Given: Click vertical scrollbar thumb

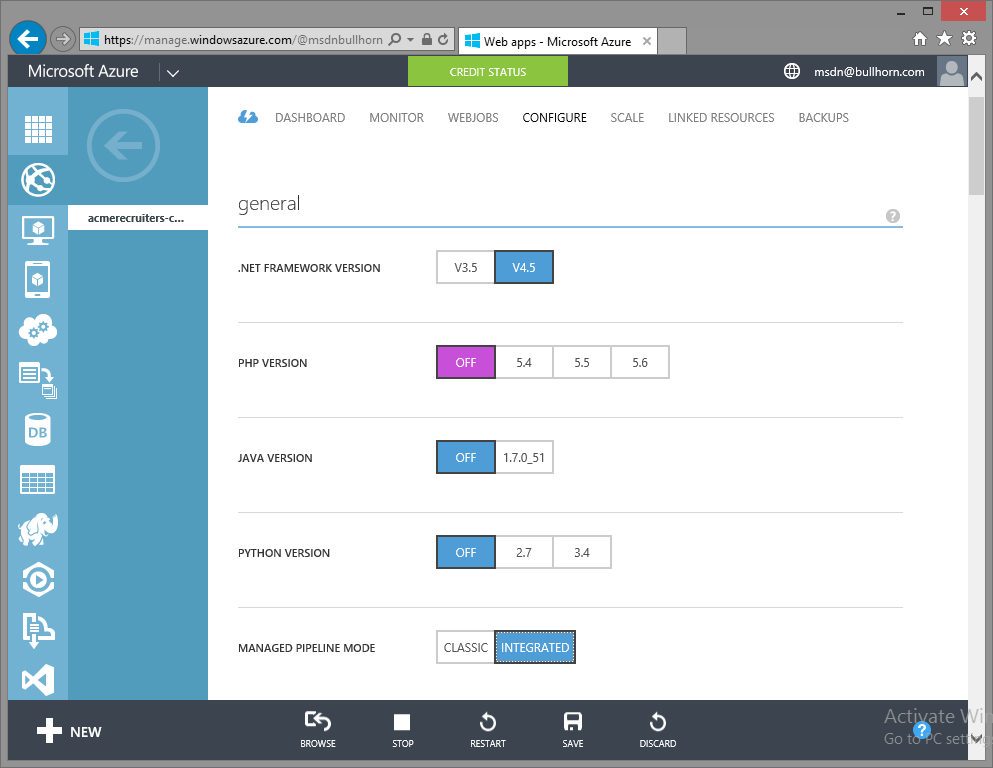Looking at the screenshot, I should pos(976,146).
